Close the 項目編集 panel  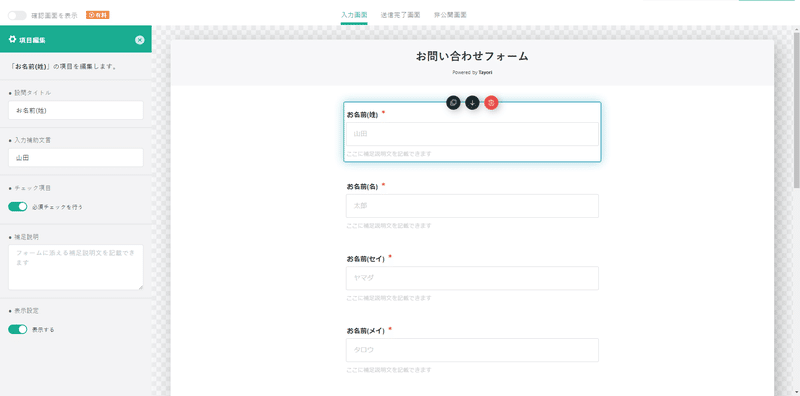pyautogui.click(x=140, y=40)
